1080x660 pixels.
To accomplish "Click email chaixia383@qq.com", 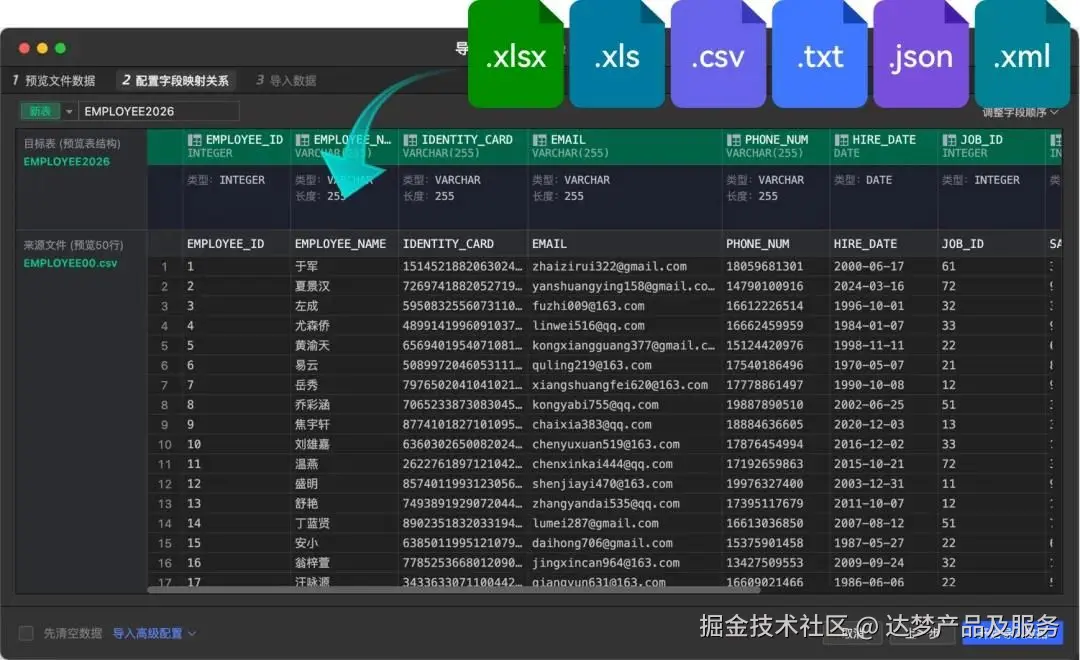I will (x=592, y=424).
